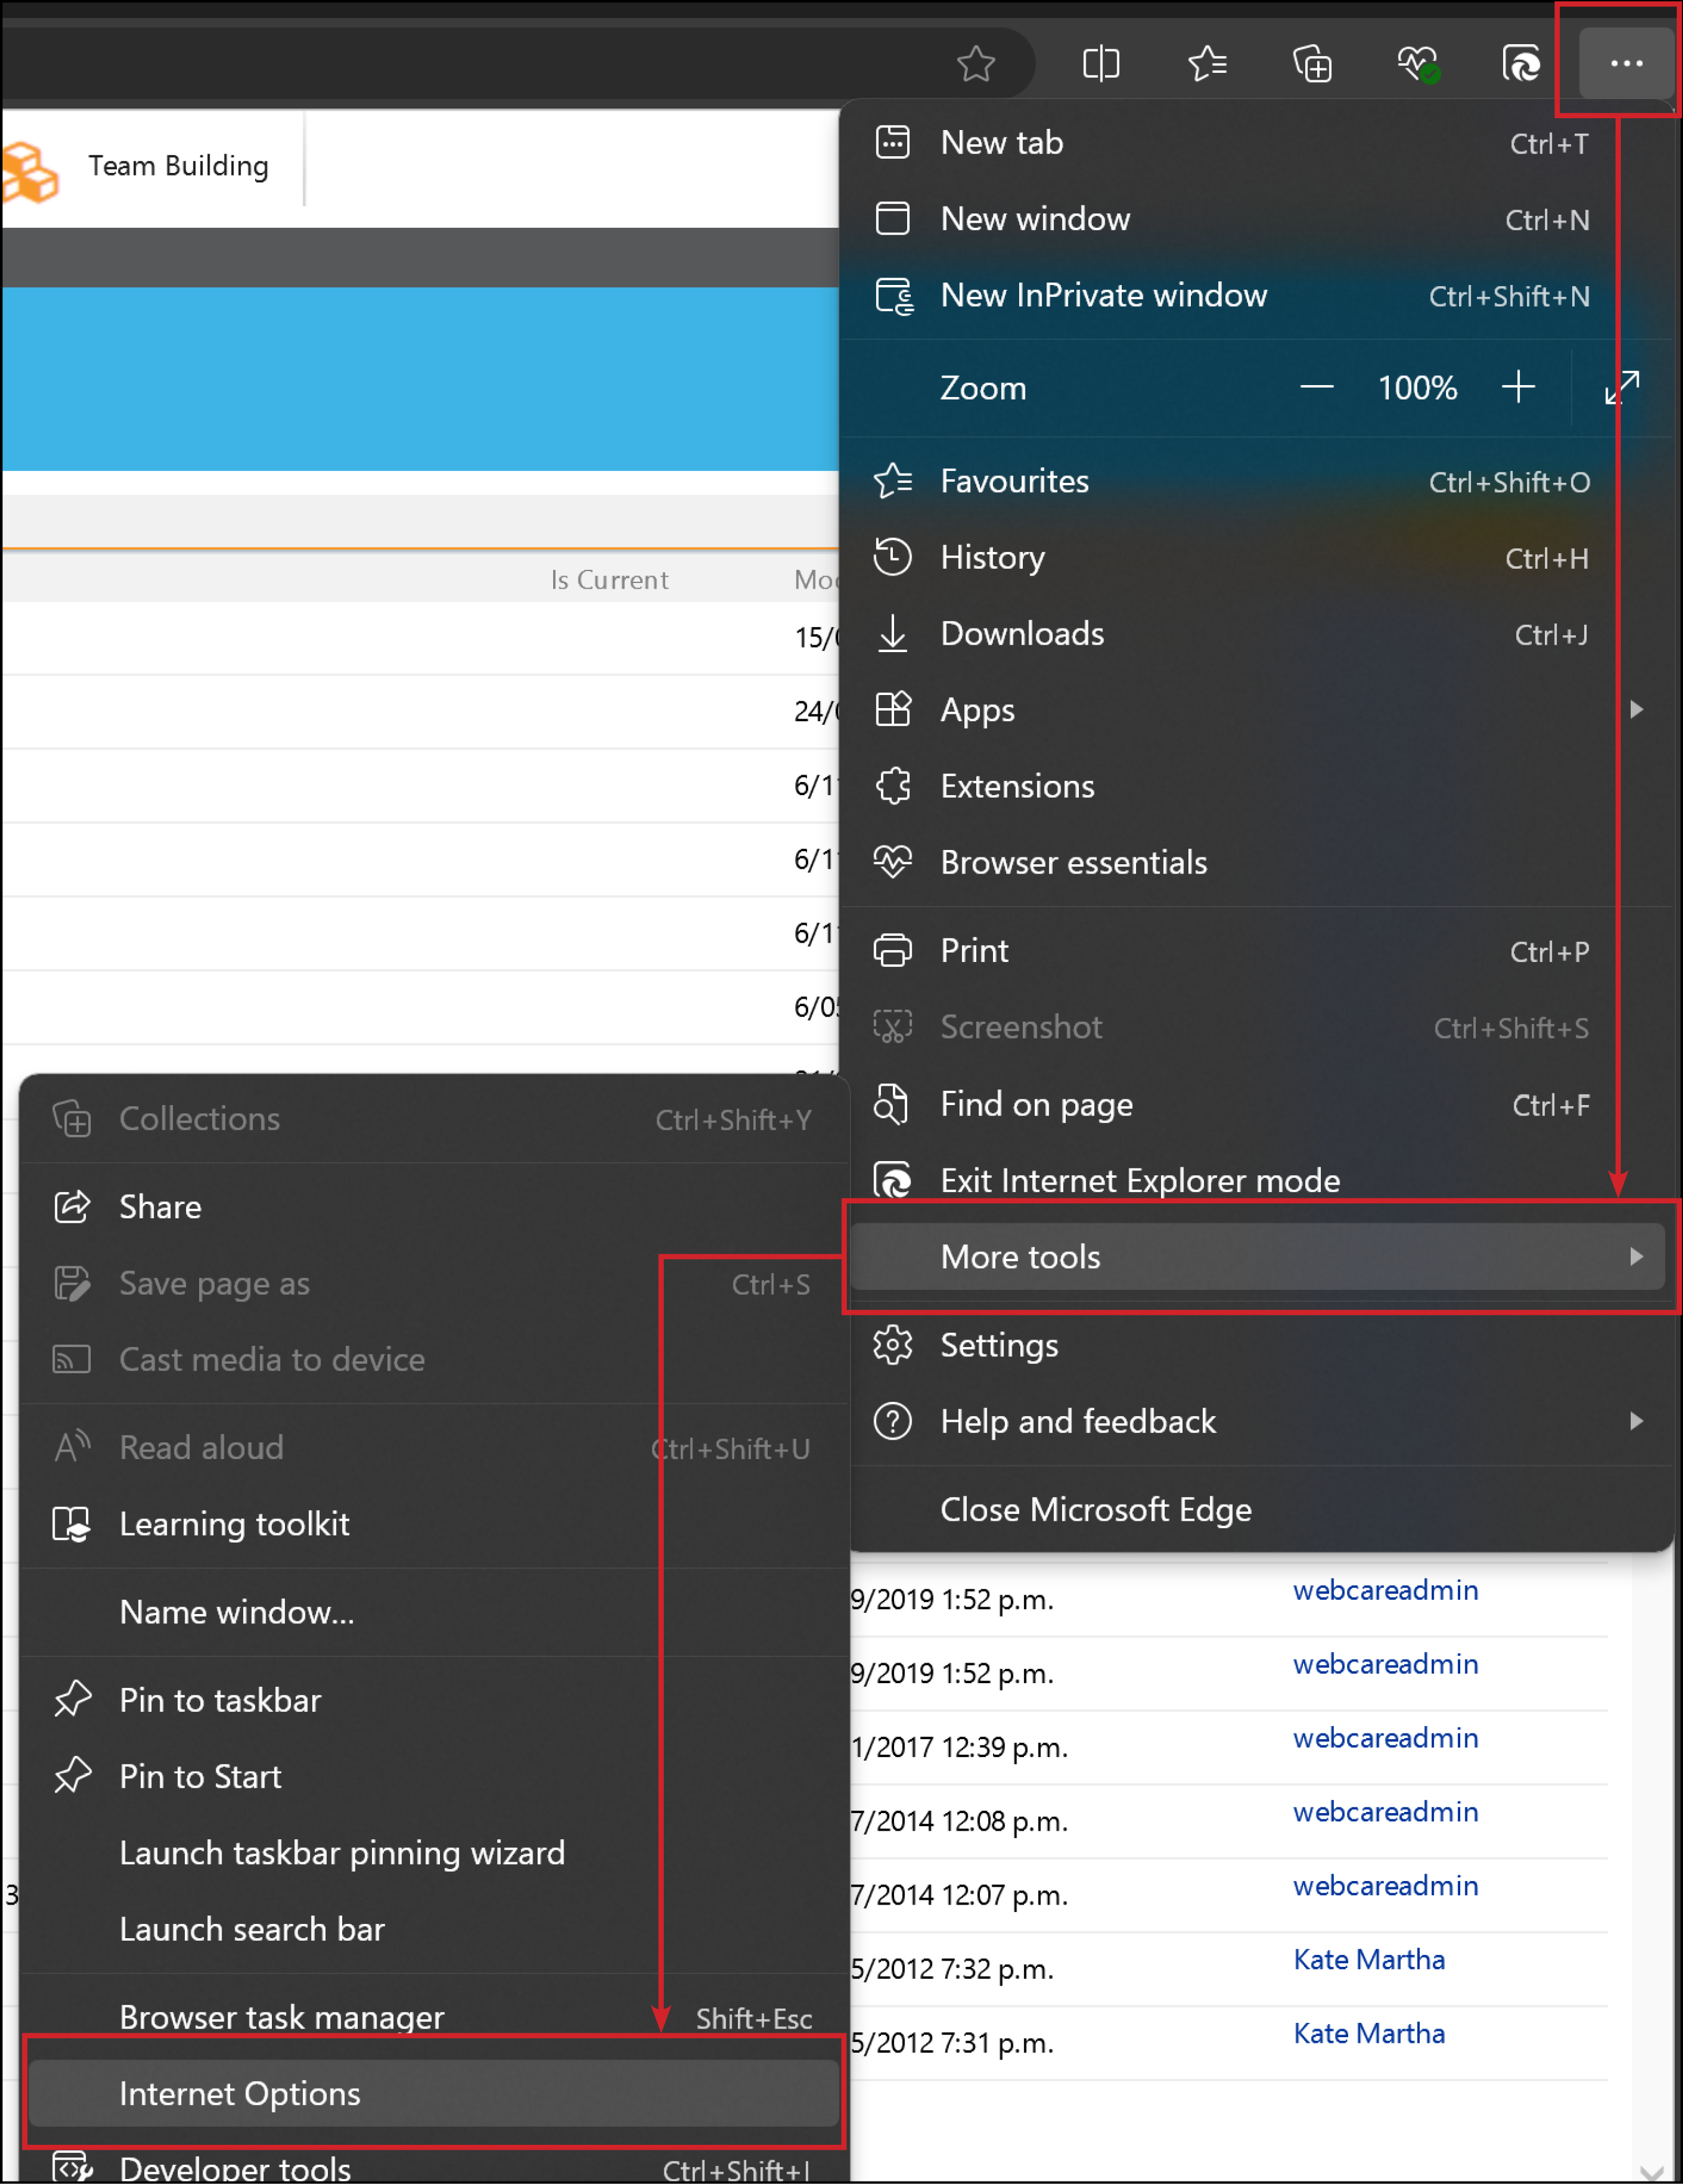Viewport: 1683px width, 2184px height.
Task: Click the Print printer icon
Action: (x=892, y=951)
